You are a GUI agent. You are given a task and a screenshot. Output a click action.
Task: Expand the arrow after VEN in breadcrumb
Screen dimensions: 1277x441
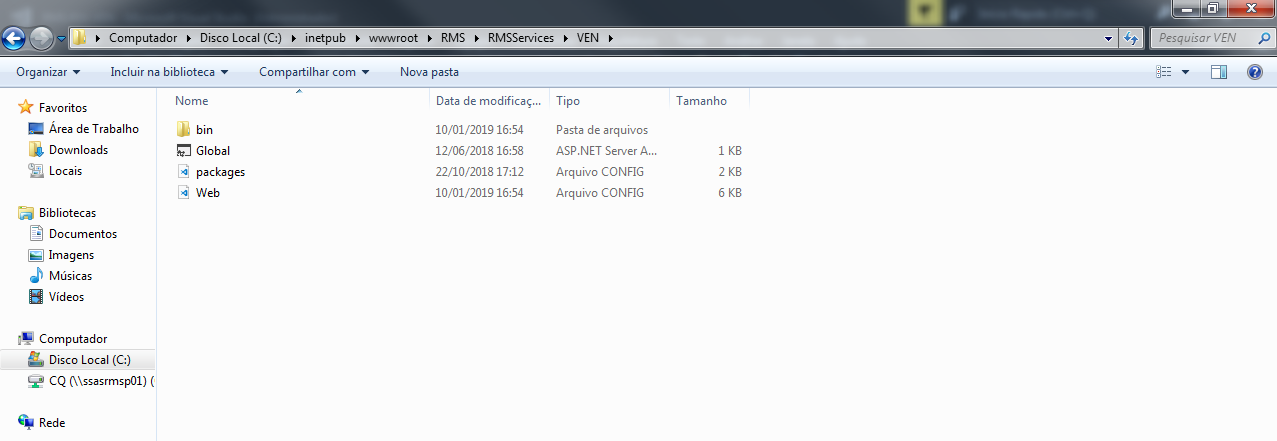[x=610, y=38]
